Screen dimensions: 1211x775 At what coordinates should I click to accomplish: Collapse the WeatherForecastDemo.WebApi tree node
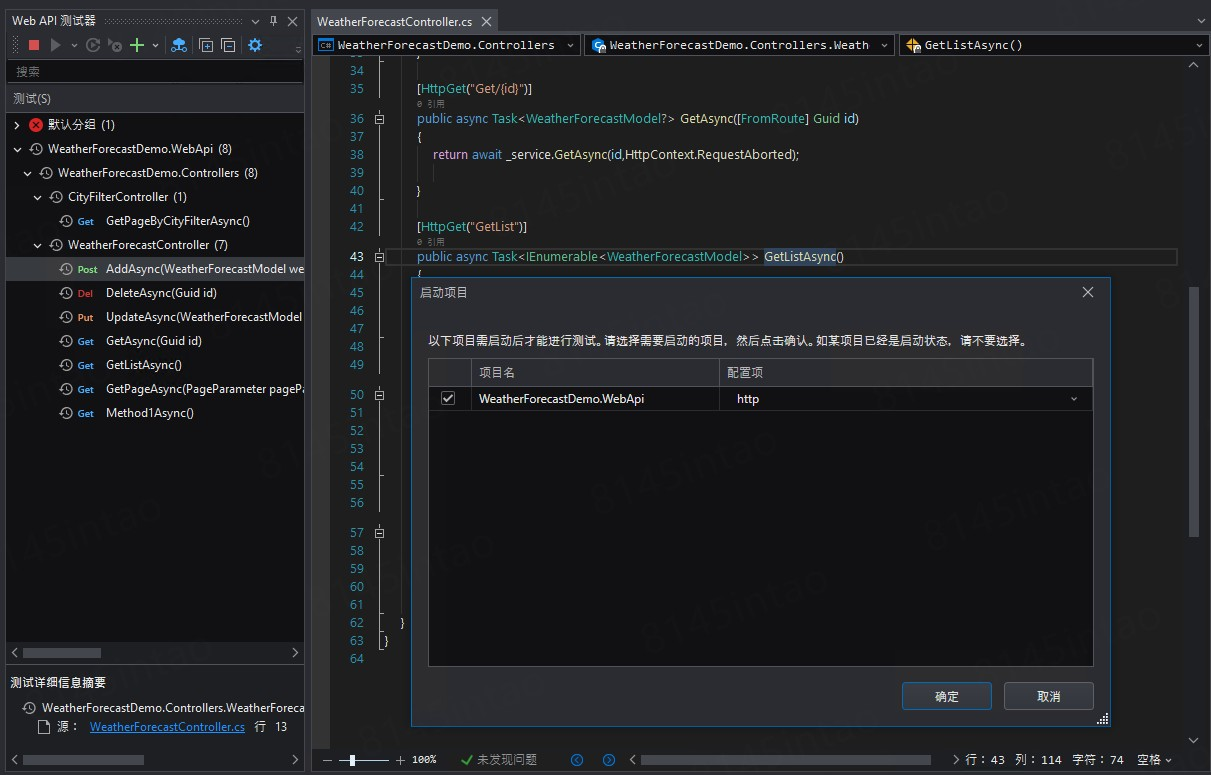click(17, 149)
